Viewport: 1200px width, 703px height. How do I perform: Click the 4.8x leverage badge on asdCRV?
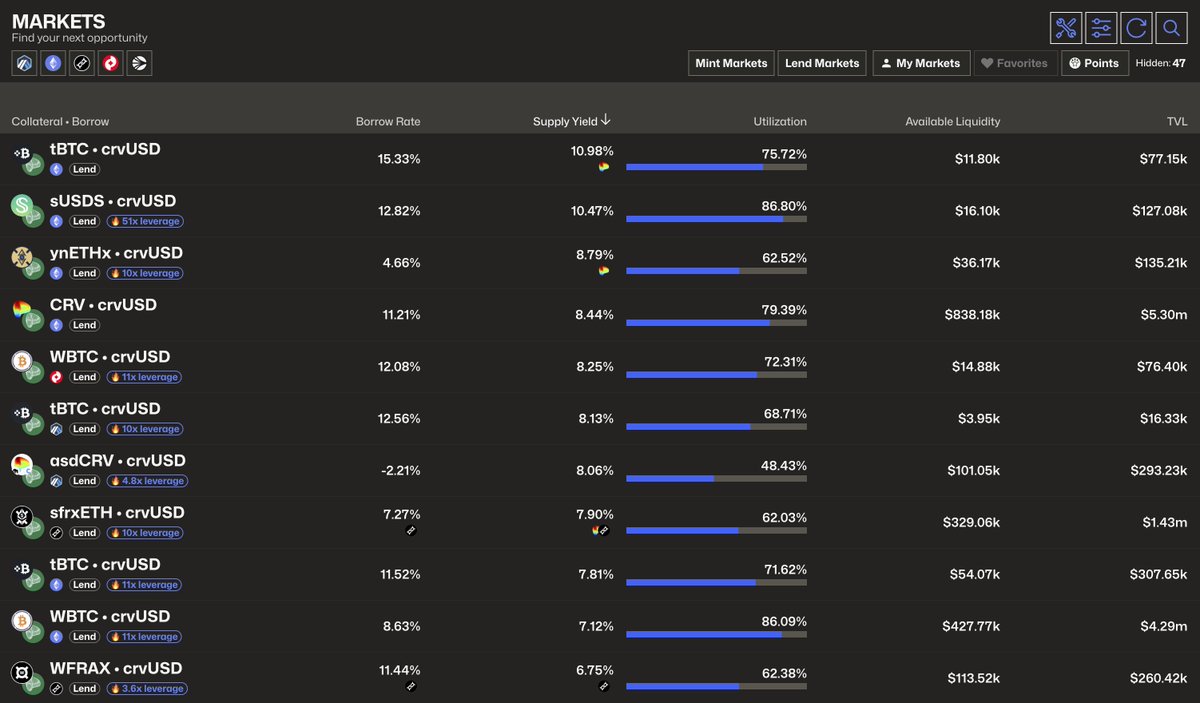146,481
